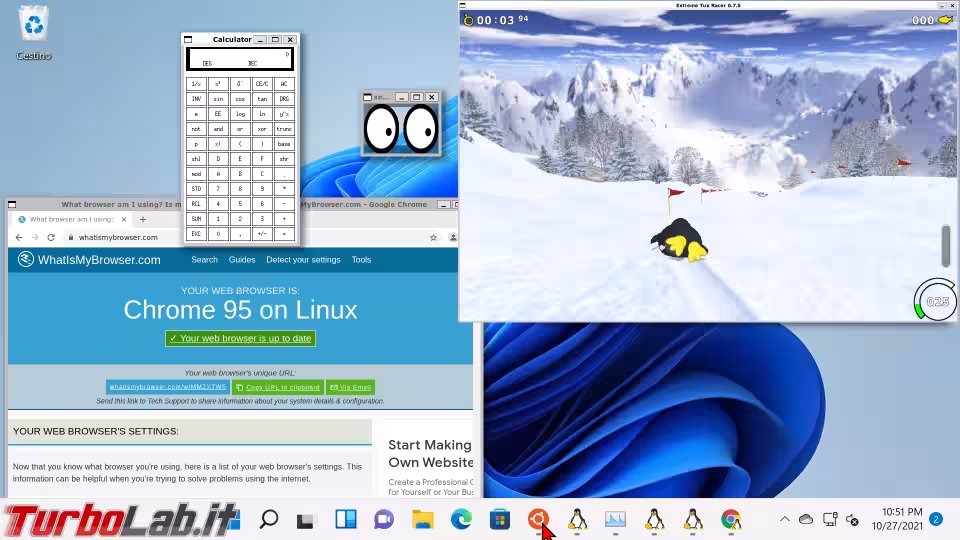The image size is (960, 540).
Task: Bookmark the page with the star icon
Action: [433, 238]
